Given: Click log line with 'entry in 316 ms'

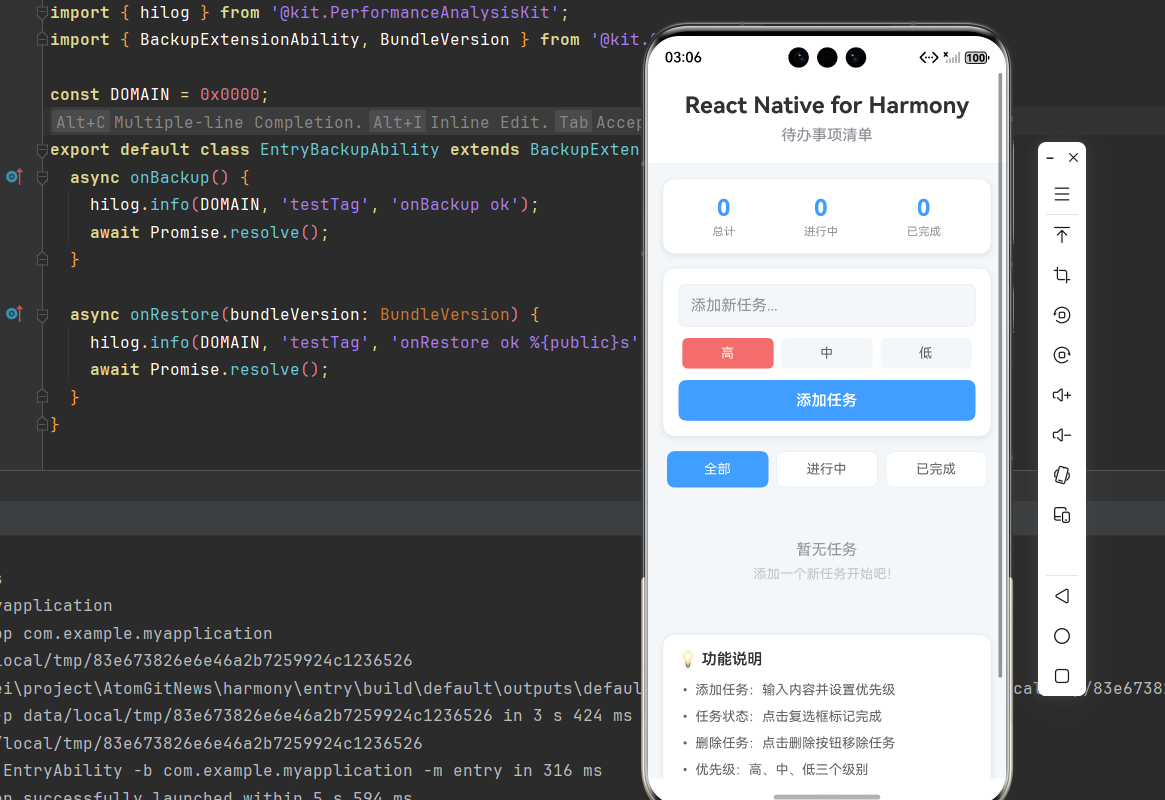Looking at the screenshot, I should [x=301, y=770].
